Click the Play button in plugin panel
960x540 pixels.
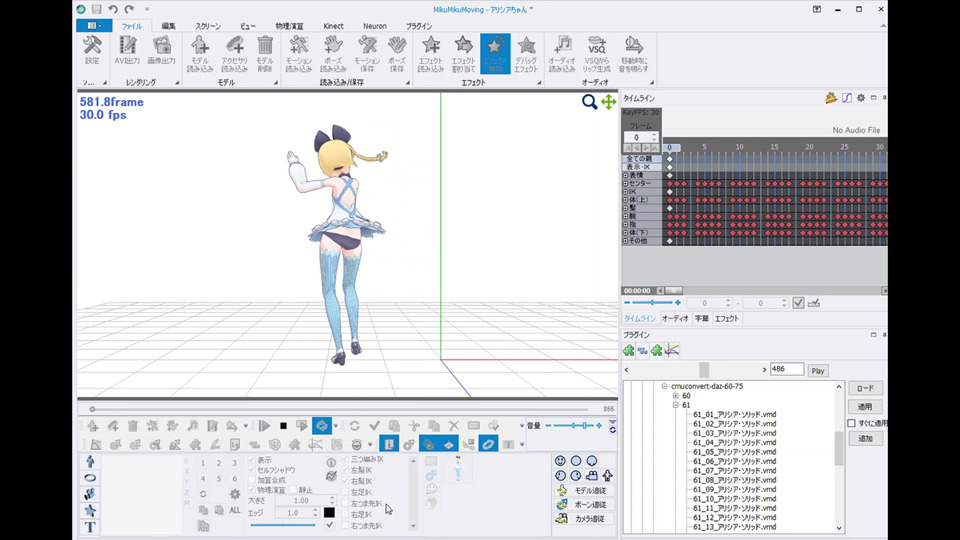click(818, 370)
